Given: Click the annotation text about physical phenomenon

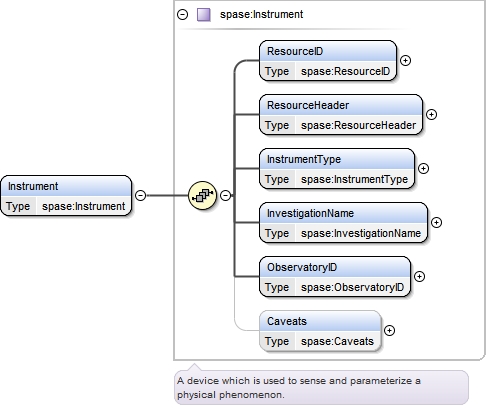Looking at the screenshot, I should (299, 387).
